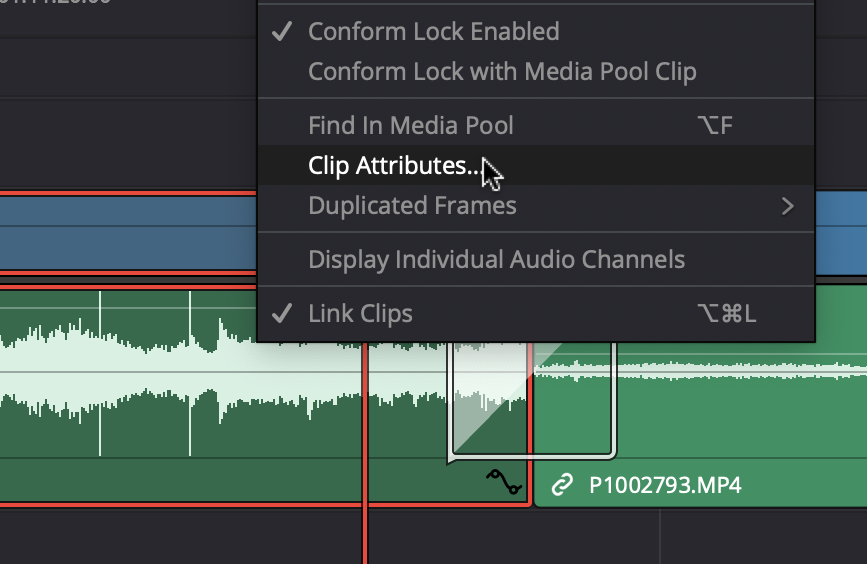Open Clip Attributes from the context menu

click(394, 166)
